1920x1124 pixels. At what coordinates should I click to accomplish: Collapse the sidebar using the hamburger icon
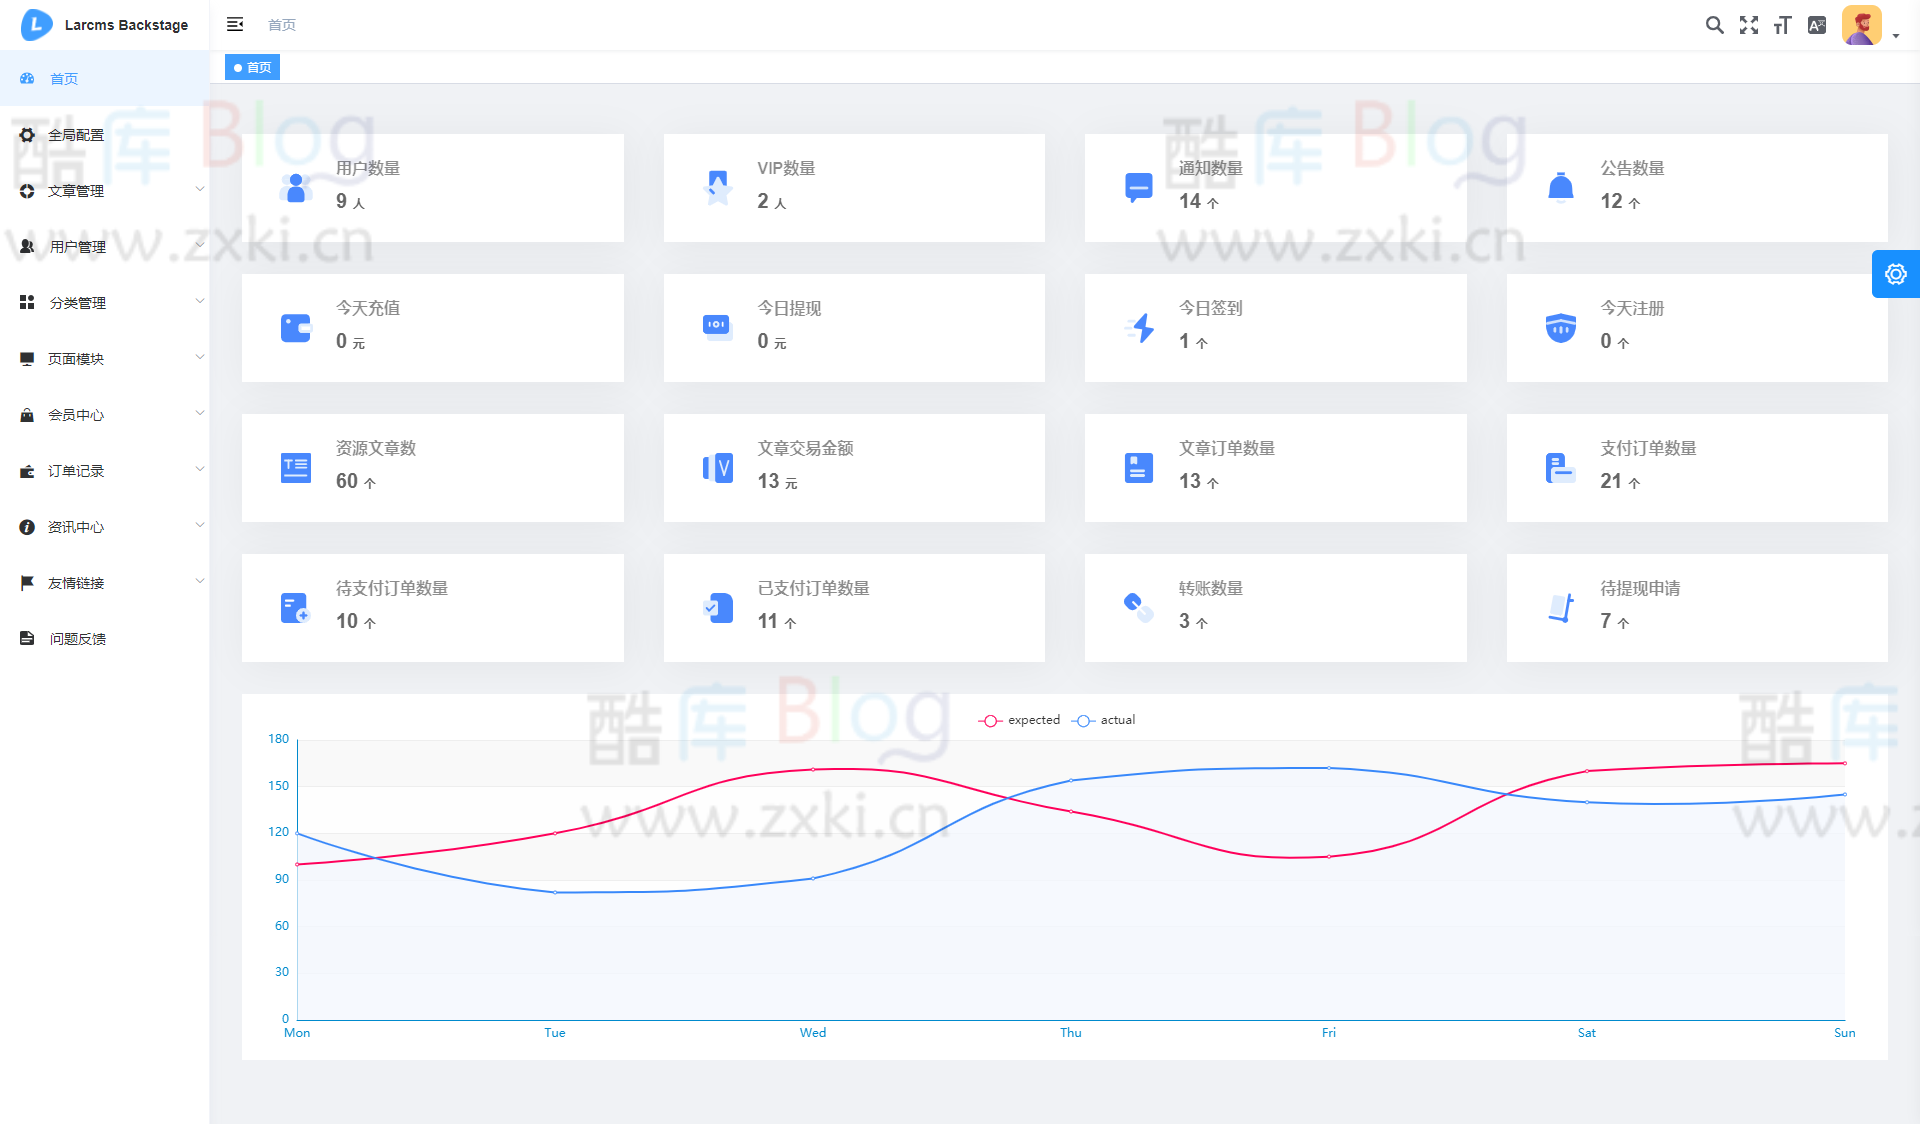[x=235, y=24]
